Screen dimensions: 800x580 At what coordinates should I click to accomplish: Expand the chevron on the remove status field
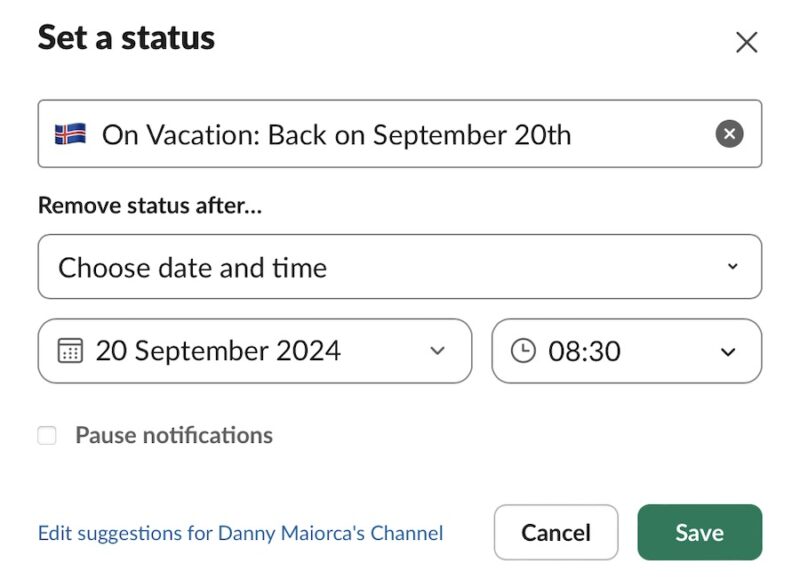(x=733, y=266)
